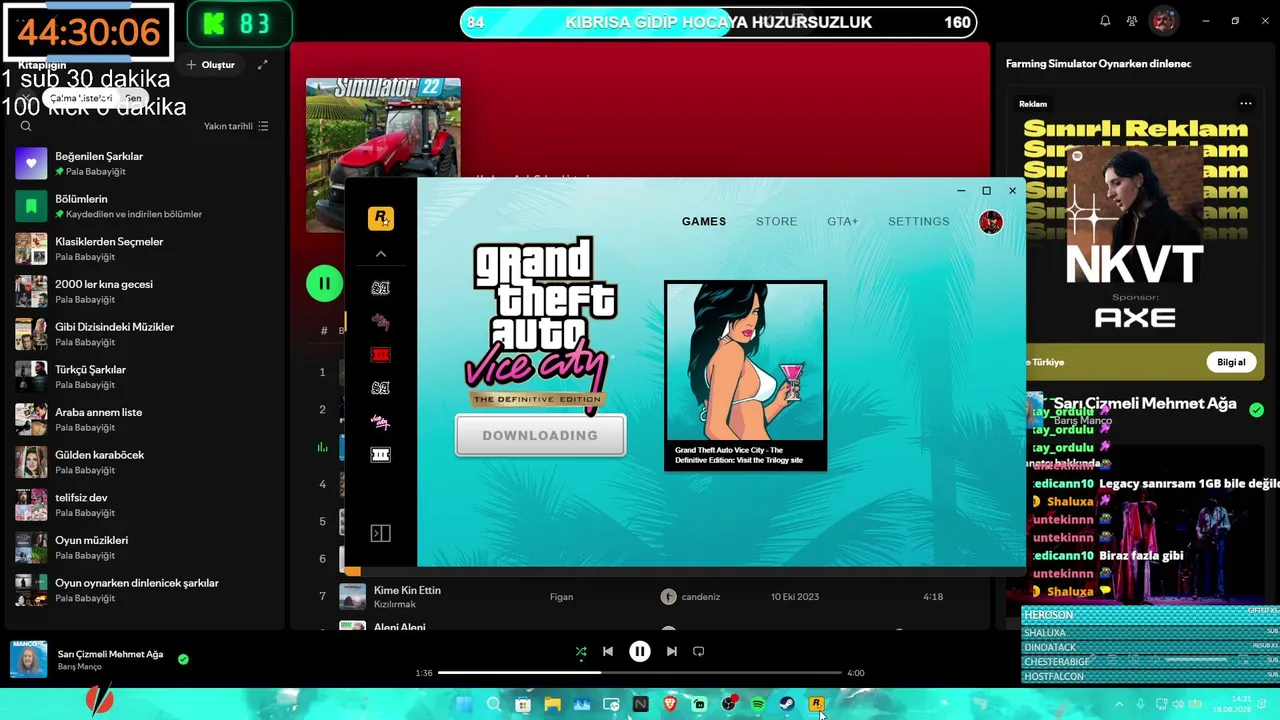Image resolution: width=1280 pixels, height=720 pixels.
Task: Open Oyun oynarken dinlenicek şarkılar playlist
Action: click(143, 590)
